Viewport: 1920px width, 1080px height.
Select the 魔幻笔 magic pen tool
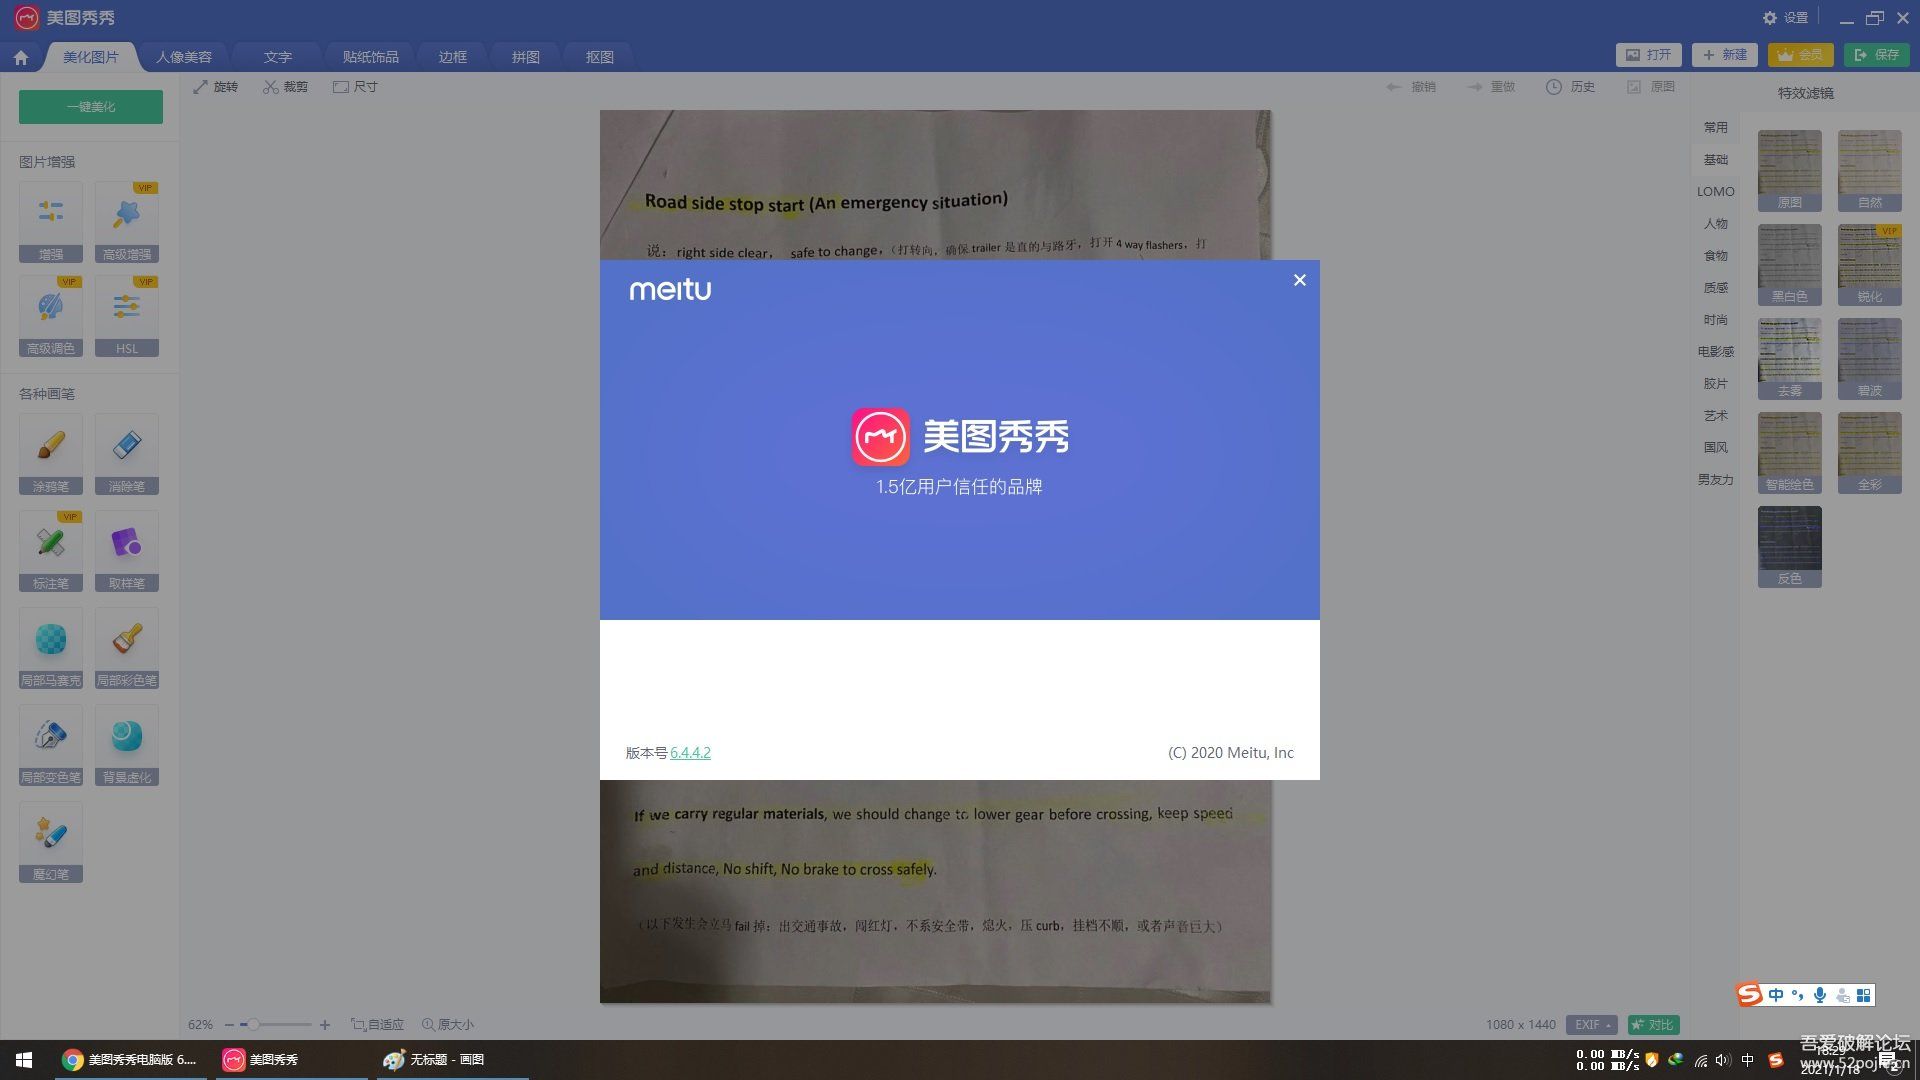[x=51, y=840]
